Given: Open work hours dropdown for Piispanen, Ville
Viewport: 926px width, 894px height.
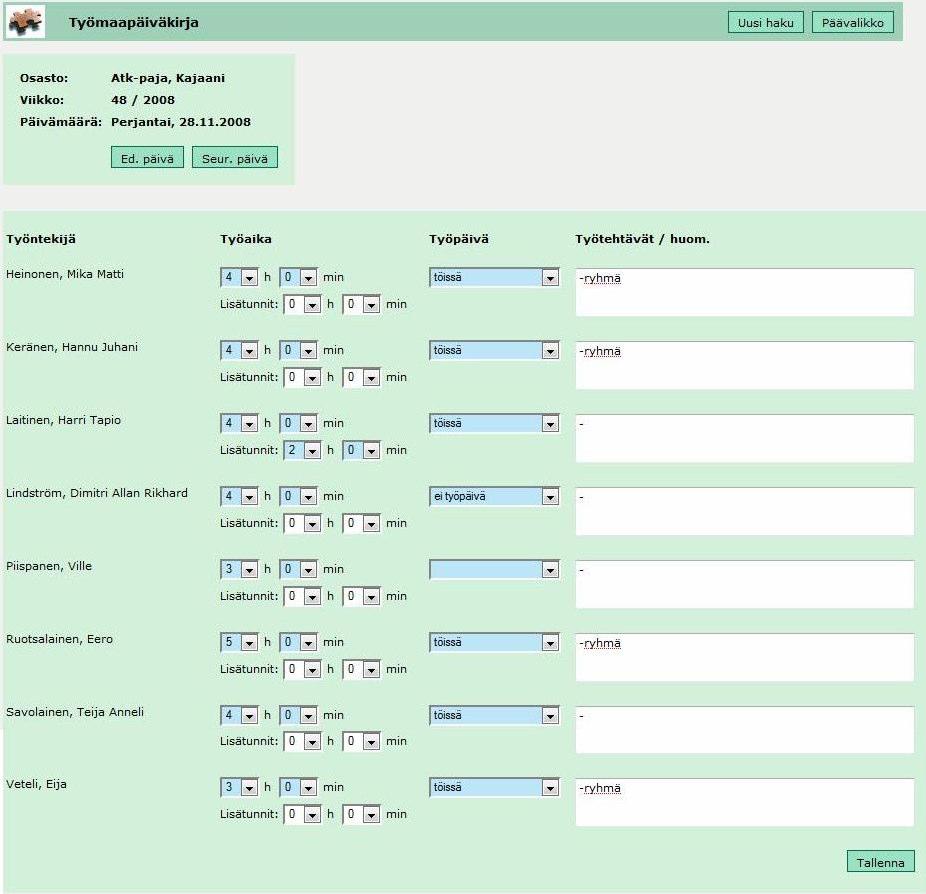Looking at the screenshot, I should point(239,569).
